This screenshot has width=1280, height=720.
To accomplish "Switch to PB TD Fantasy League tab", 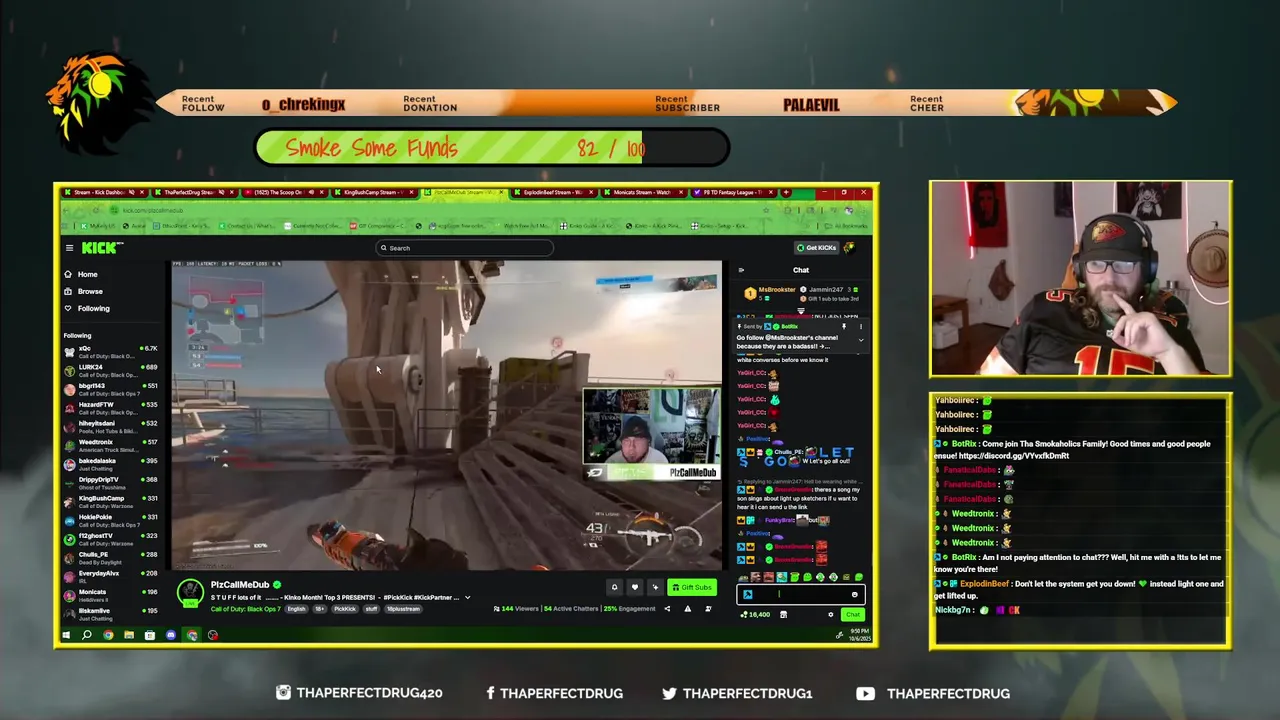I will (732, 192).
